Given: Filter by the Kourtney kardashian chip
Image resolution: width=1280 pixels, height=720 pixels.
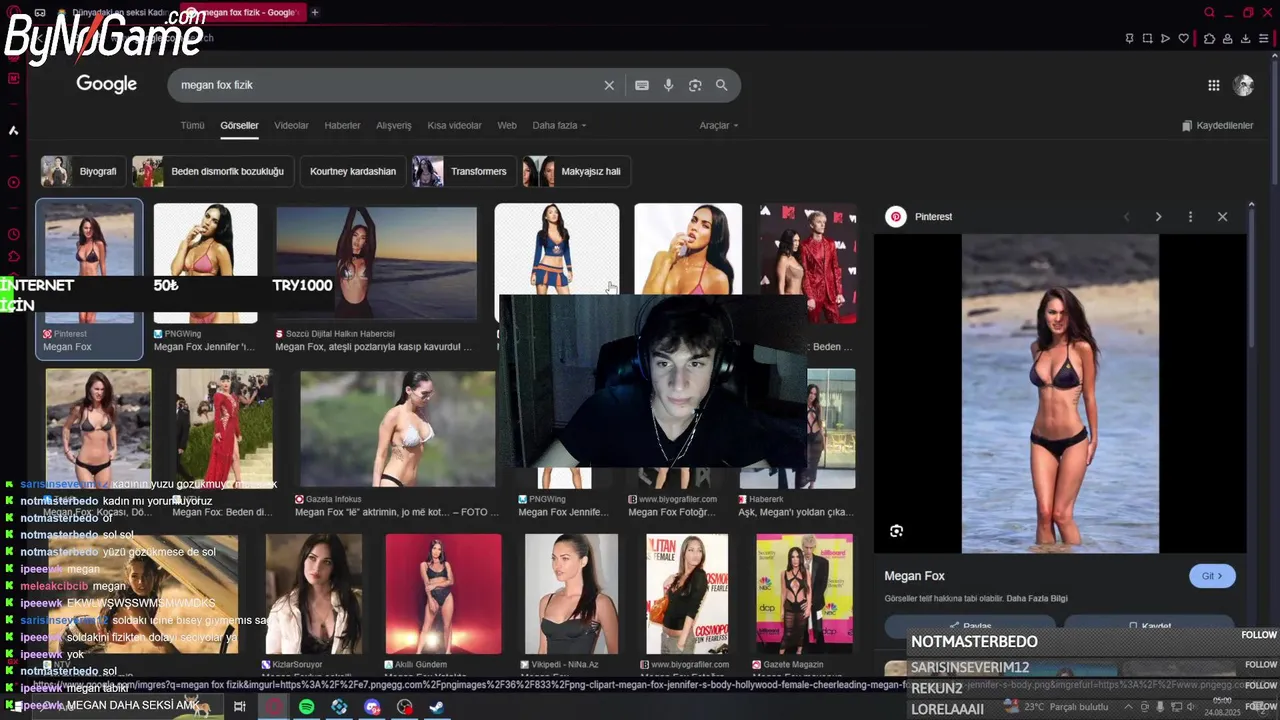Looking at the screenshot, I should click(x=353, y=171).
